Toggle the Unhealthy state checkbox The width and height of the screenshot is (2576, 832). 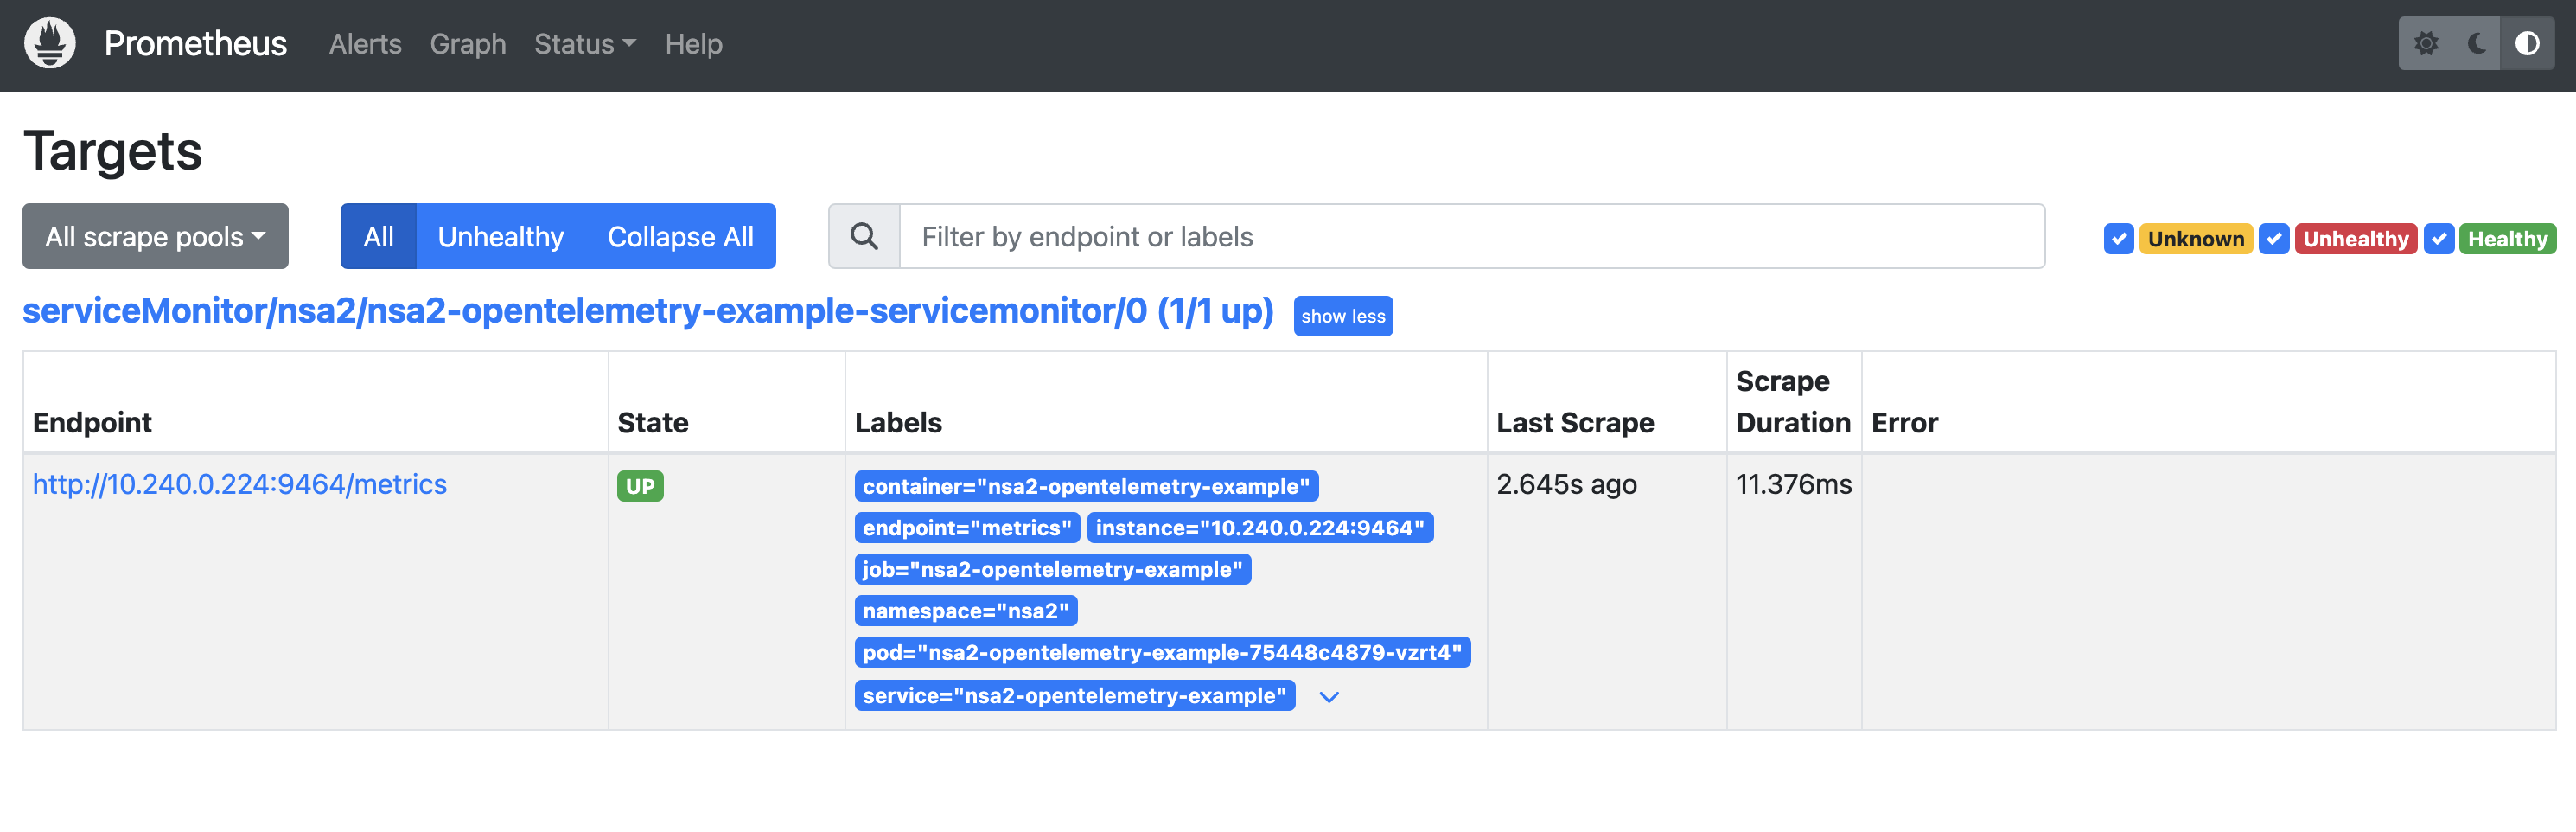[2274, 239]
